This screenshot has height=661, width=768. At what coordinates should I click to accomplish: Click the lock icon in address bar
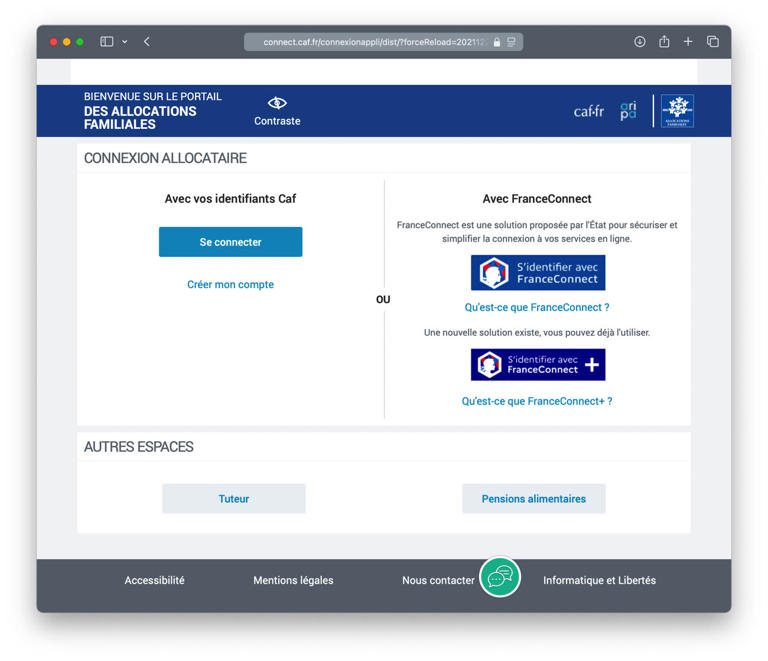point(497,42)
